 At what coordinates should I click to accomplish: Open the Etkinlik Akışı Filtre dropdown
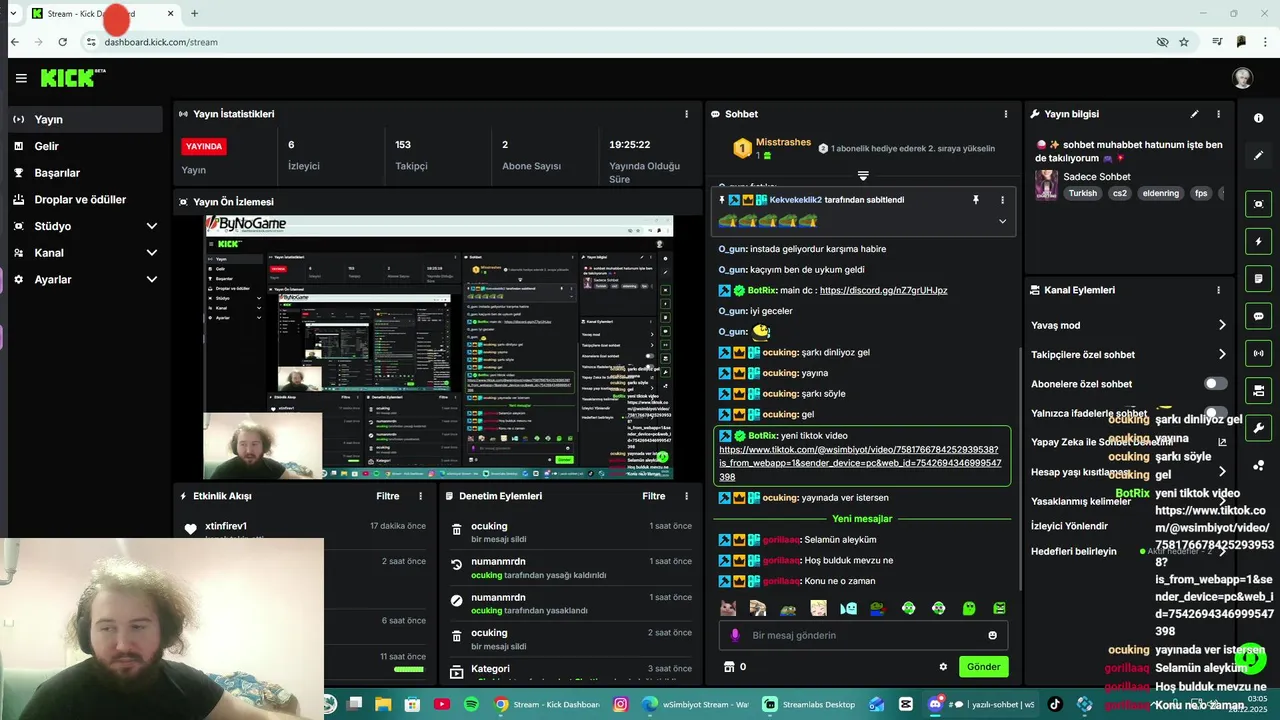(387, 496)
